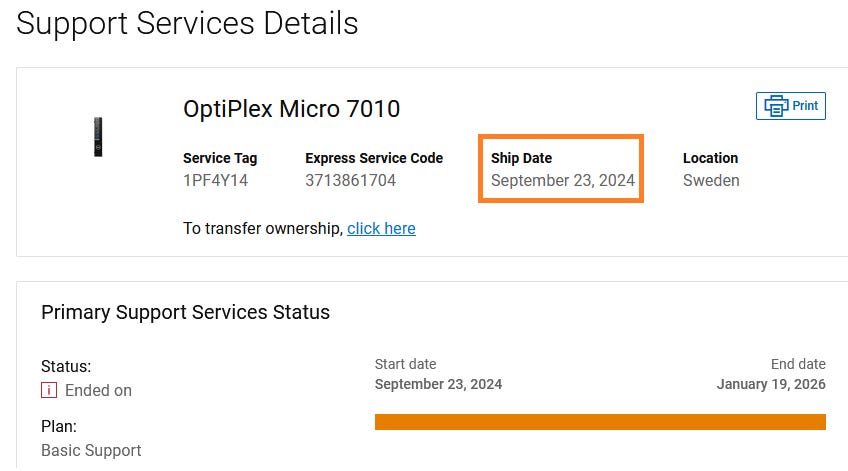Click the Ship Date September 23, 2024 value
The image size is (848, 471).
563,181
